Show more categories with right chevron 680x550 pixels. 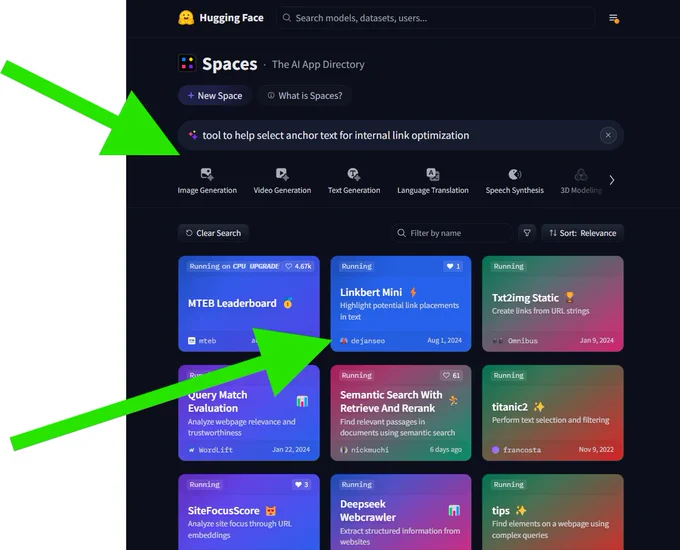tap(612, 180)
